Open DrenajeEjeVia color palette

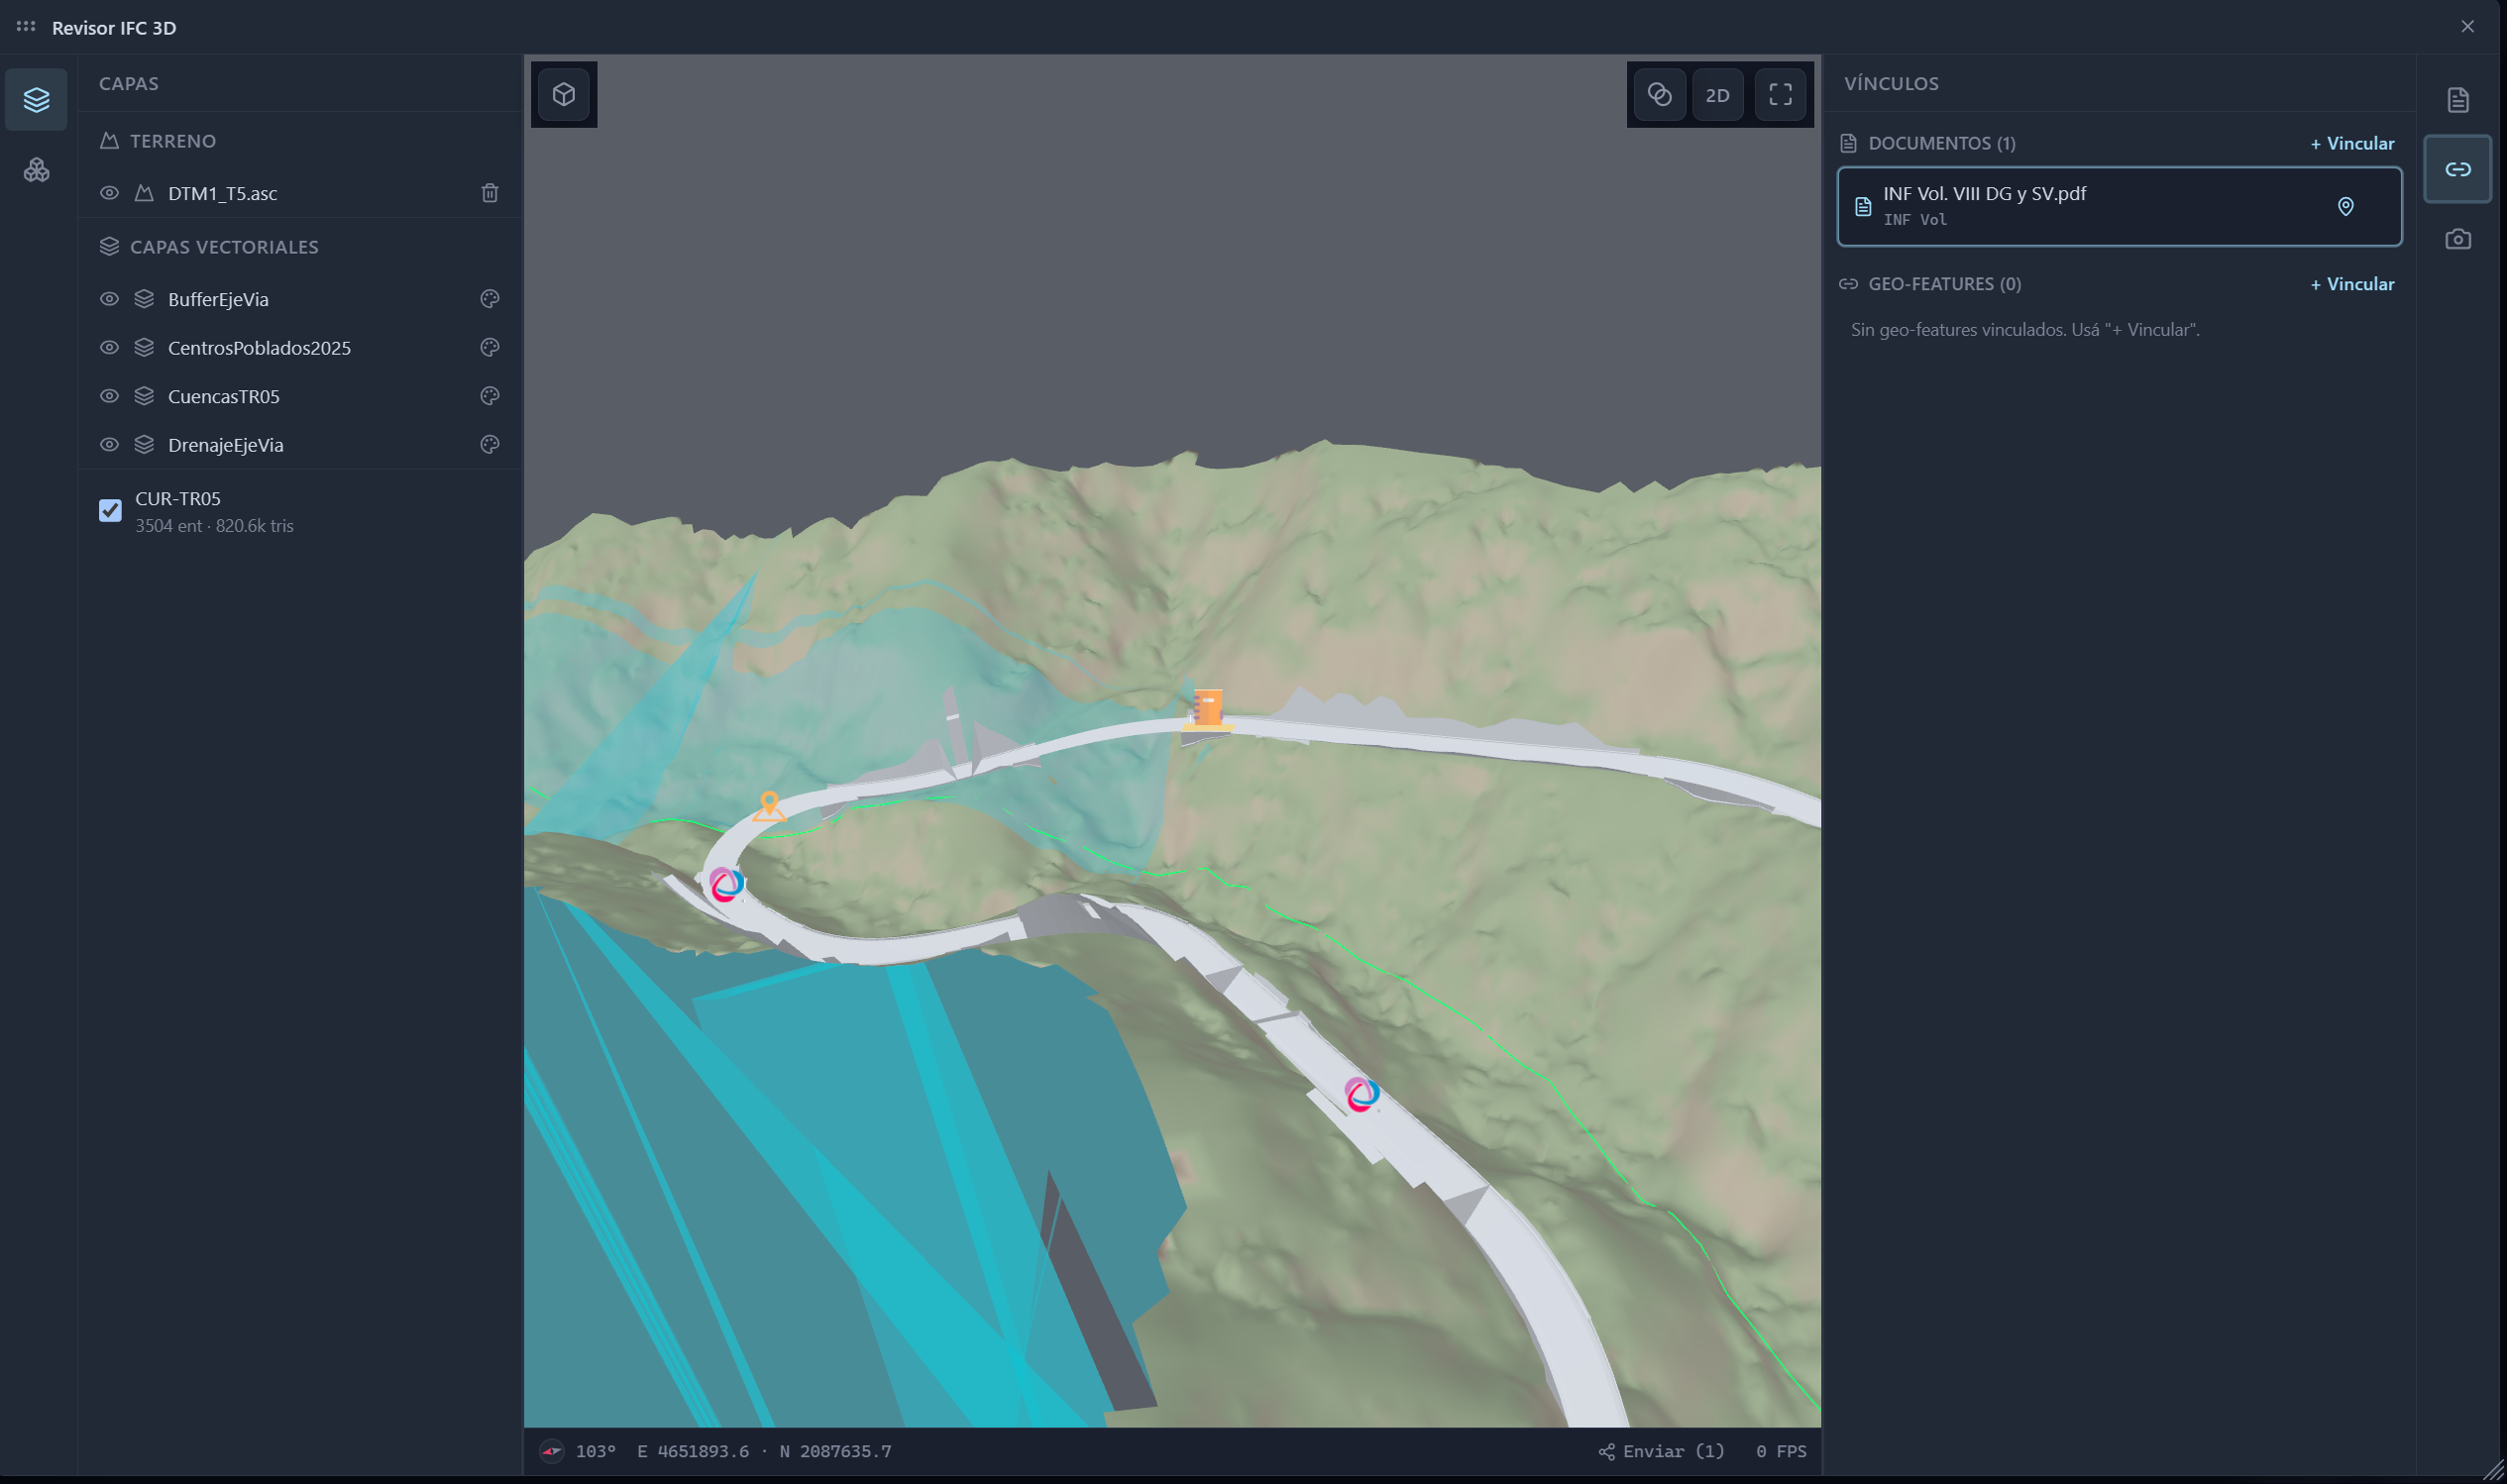click(490, 444)
